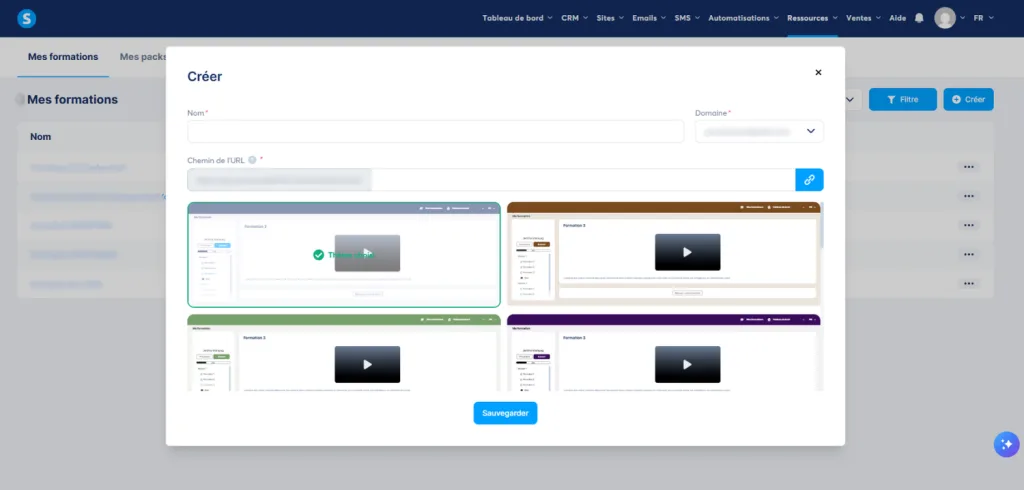Click the link icon beside URL path
This screenshot has height=490, width=1024.
pyautogui.click(x=809, y=180)
